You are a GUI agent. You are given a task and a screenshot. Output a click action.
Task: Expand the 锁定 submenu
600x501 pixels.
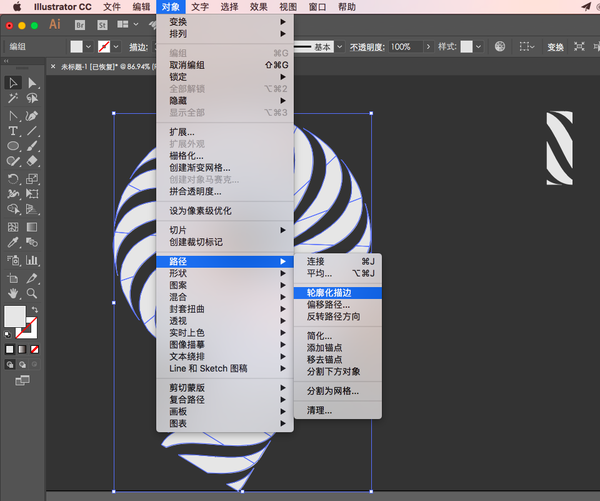(x=225, y=77)
